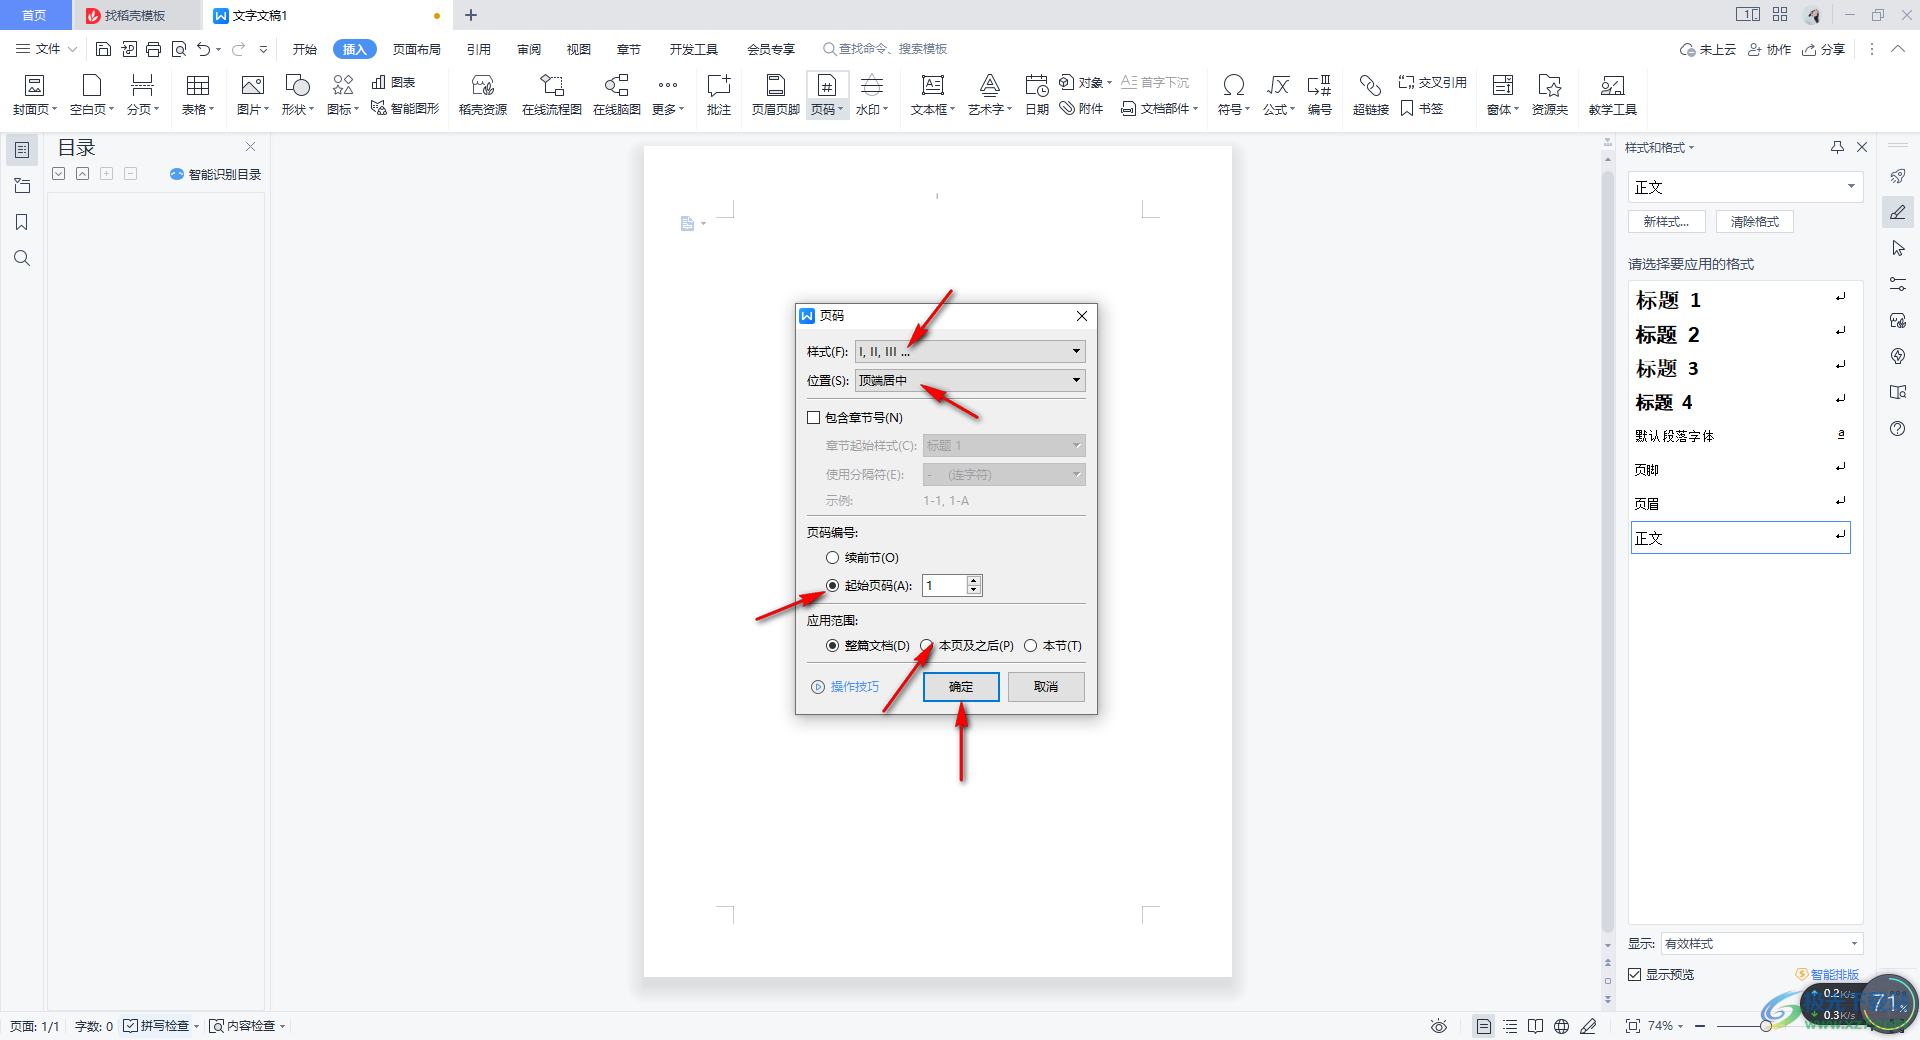The height and width of the screenshot is (1040, 1920).
Task: Check the 包含章节号 checkbox
Action: pos(814,418)
